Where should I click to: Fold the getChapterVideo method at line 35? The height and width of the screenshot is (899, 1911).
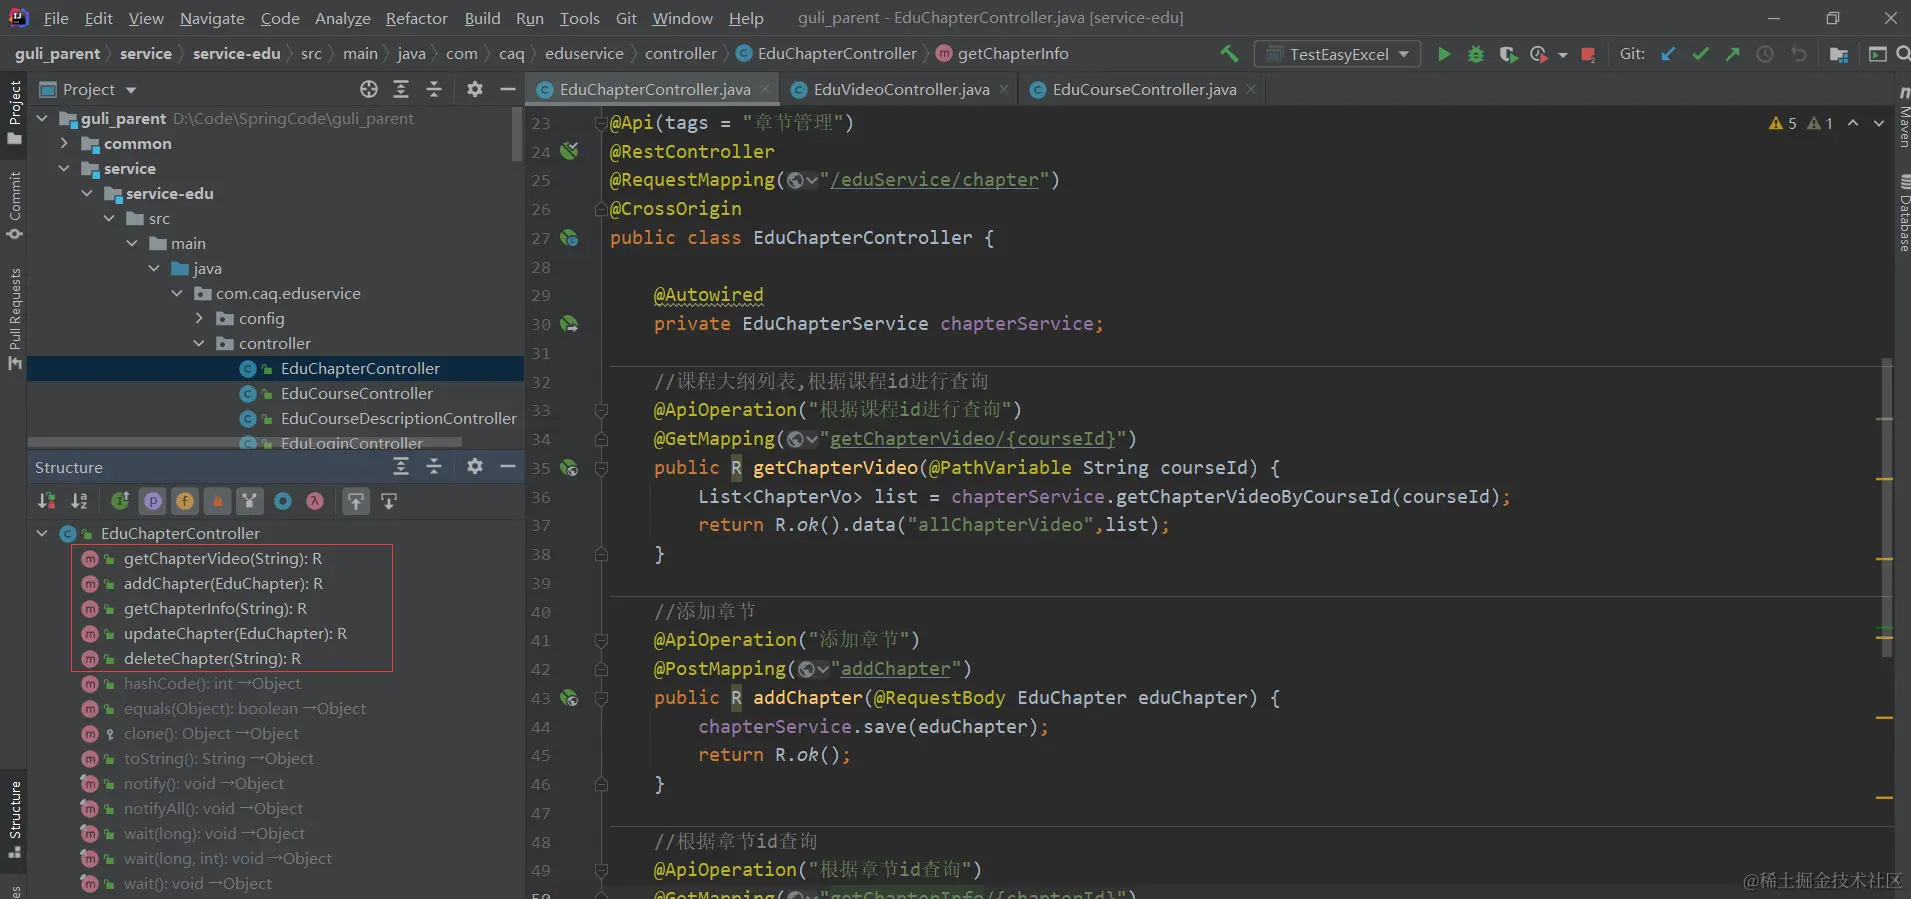(x=601, y=467)
